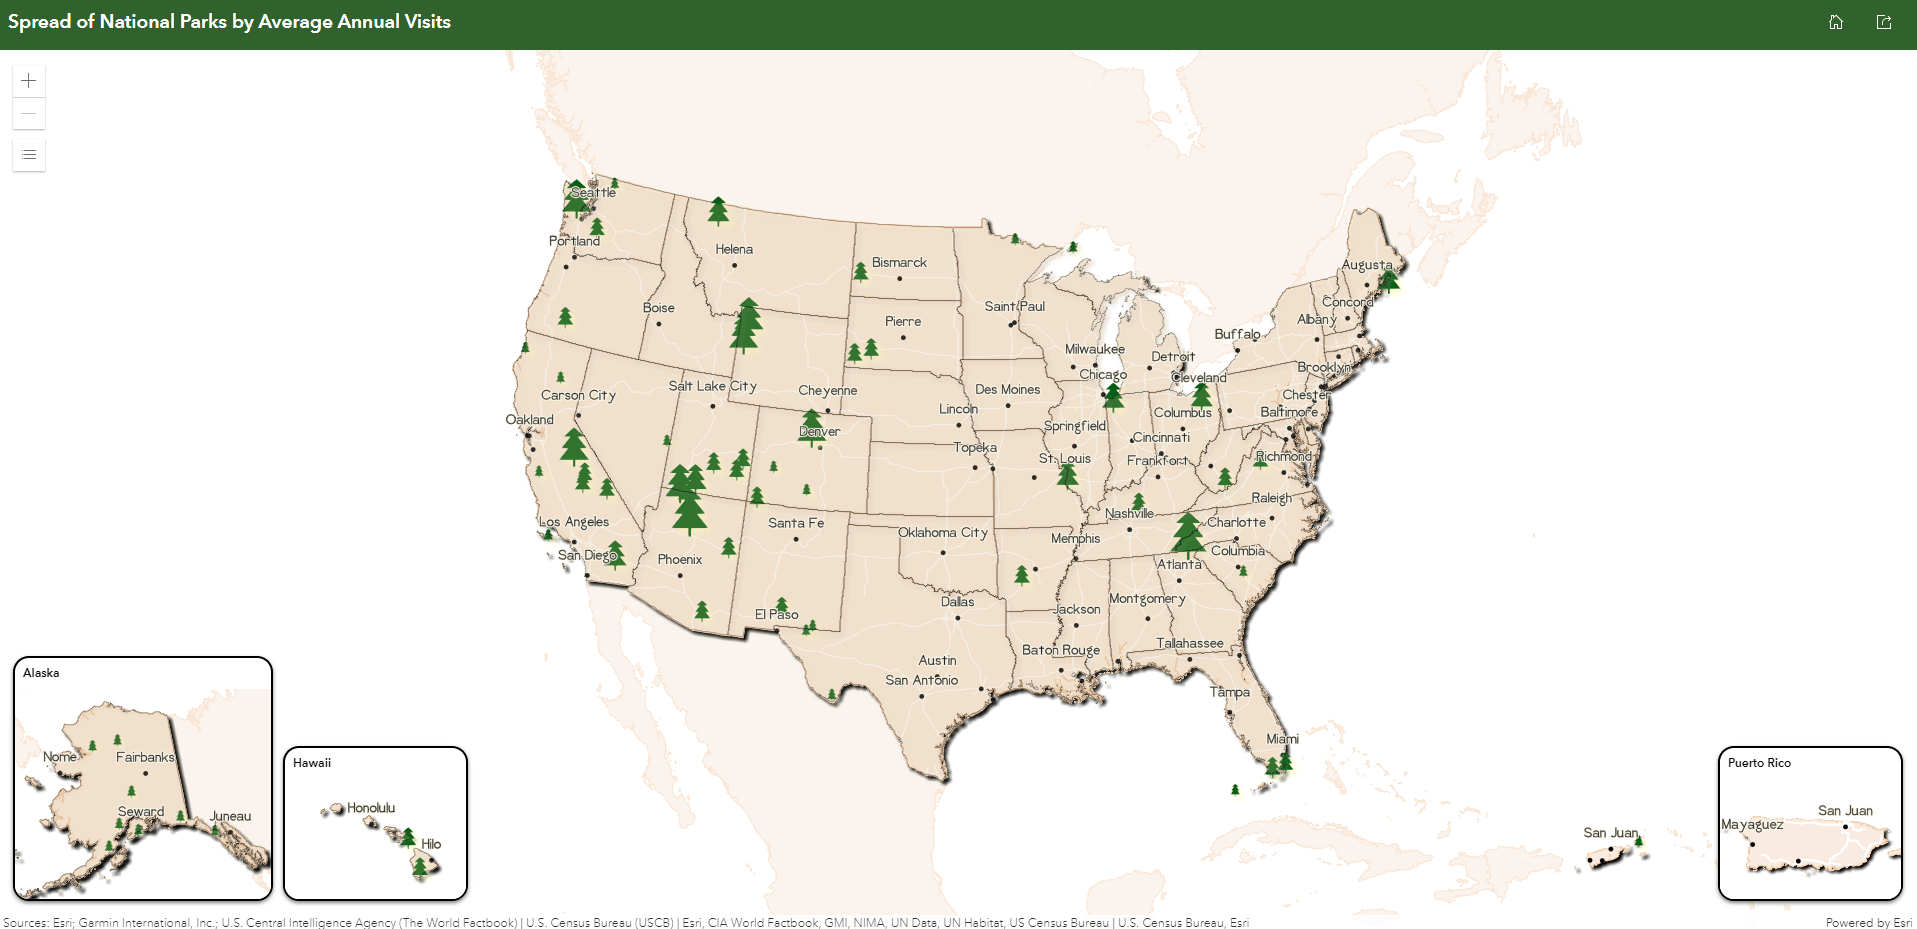Click the Dallas label
This screenshot has height=929, width=1917.
coord(957,602)
